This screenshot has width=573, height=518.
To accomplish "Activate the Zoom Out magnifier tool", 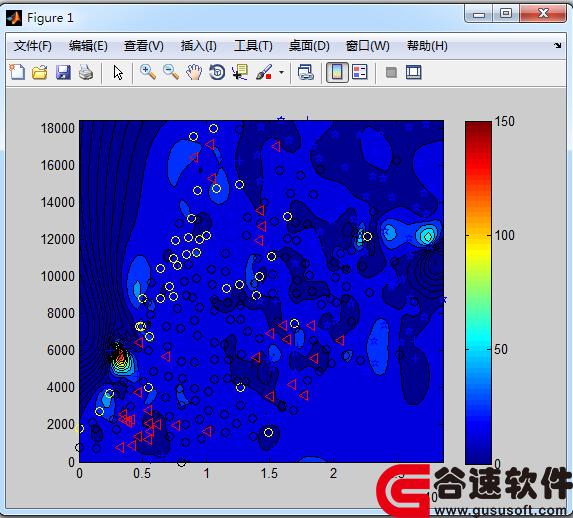I will 171,72.
